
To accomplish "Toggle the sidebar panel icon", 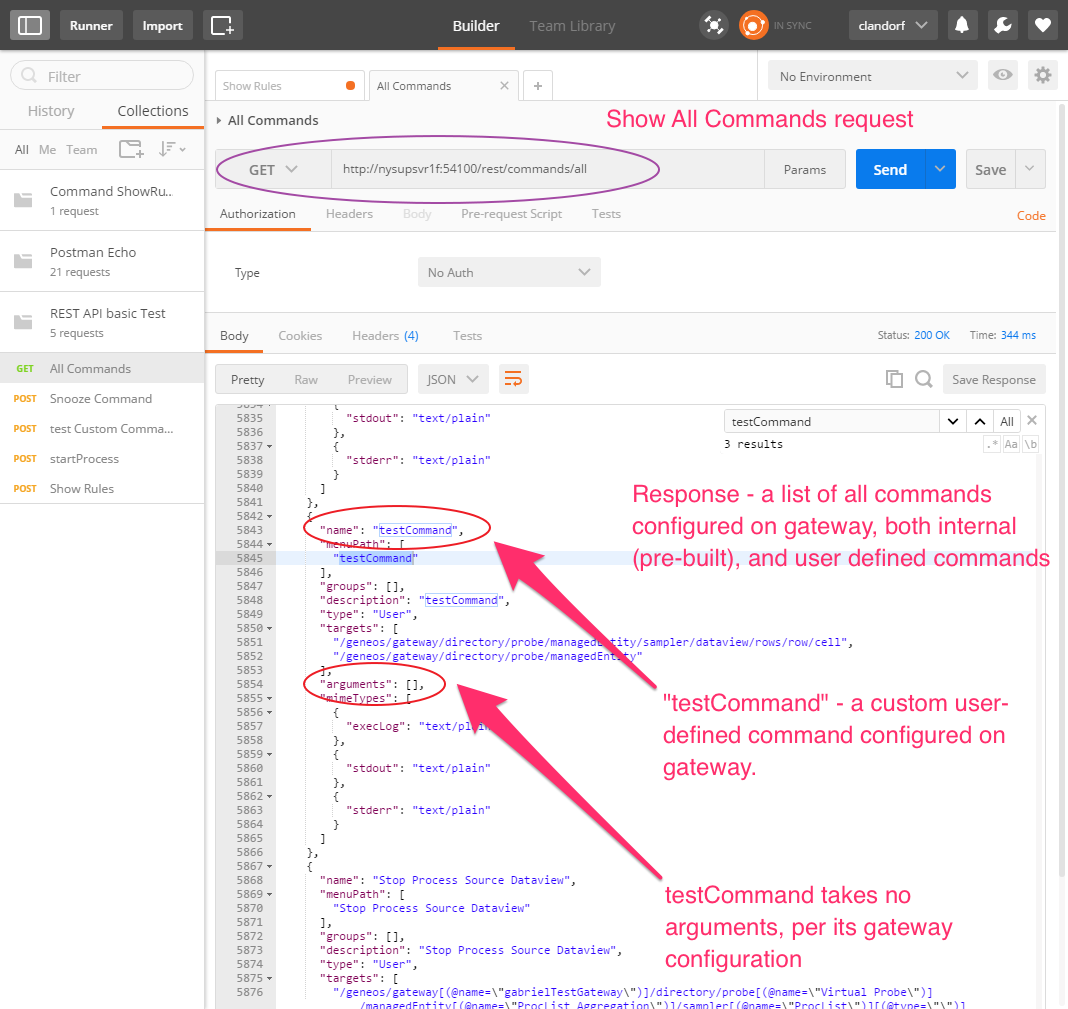I will click(30, 25).
